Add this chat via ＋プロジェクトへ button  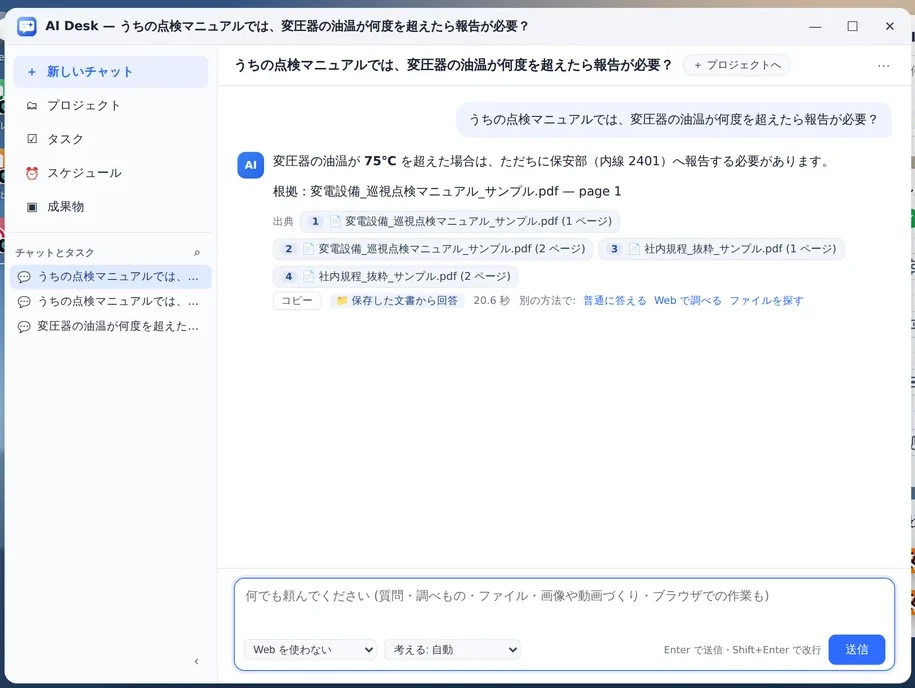click(x=737, y=65)
